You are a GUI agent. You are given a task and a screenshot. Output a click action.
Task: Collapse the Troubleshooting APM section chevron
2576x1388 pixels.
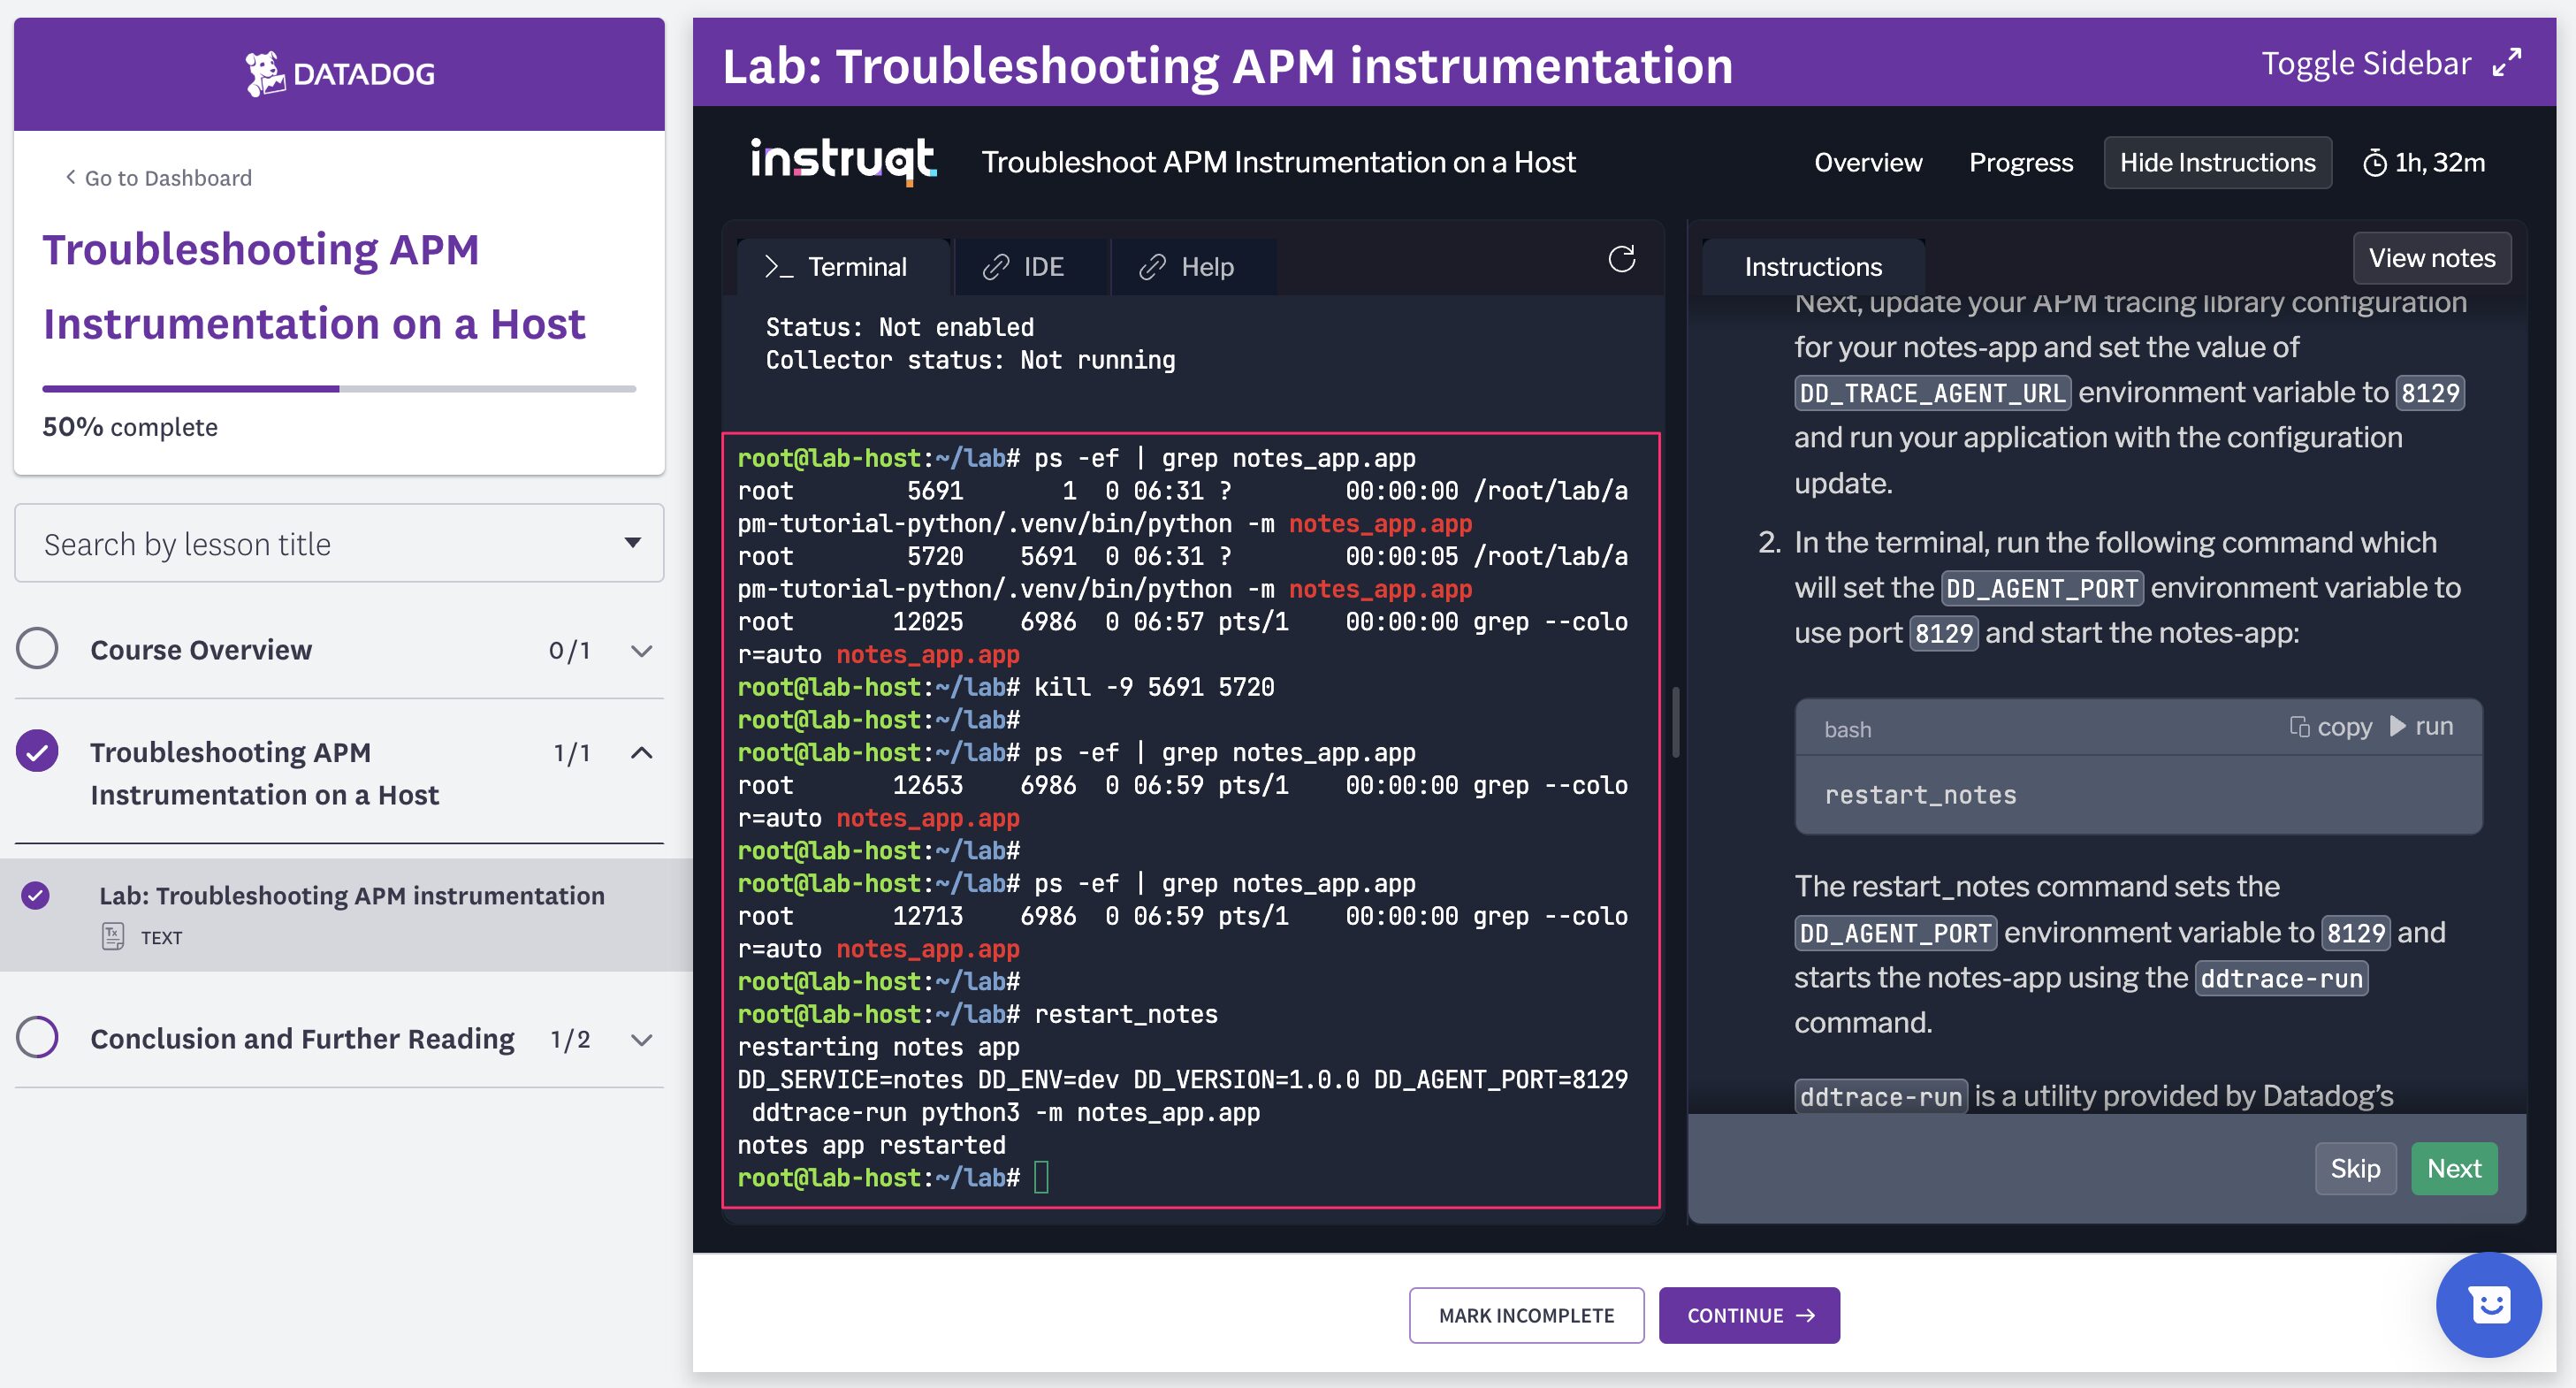tap(642, 753)
